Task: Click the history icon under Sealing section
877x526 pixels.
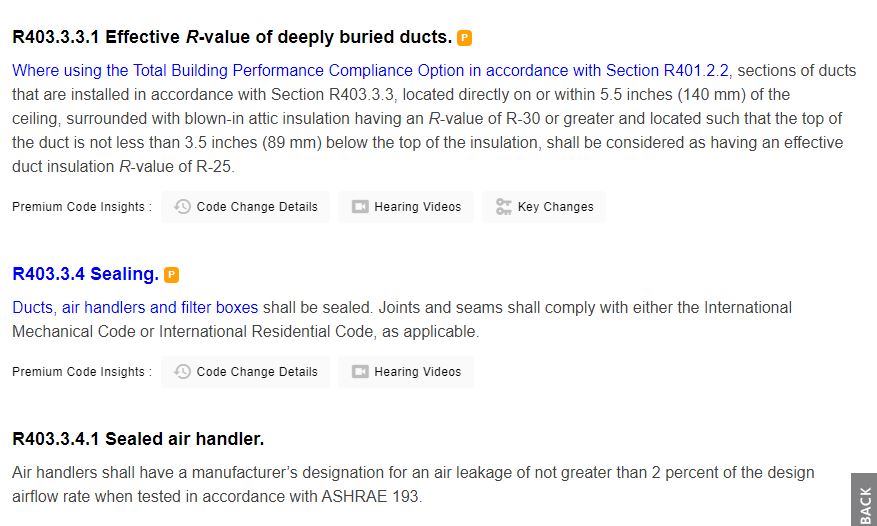Action: point(182,372)
